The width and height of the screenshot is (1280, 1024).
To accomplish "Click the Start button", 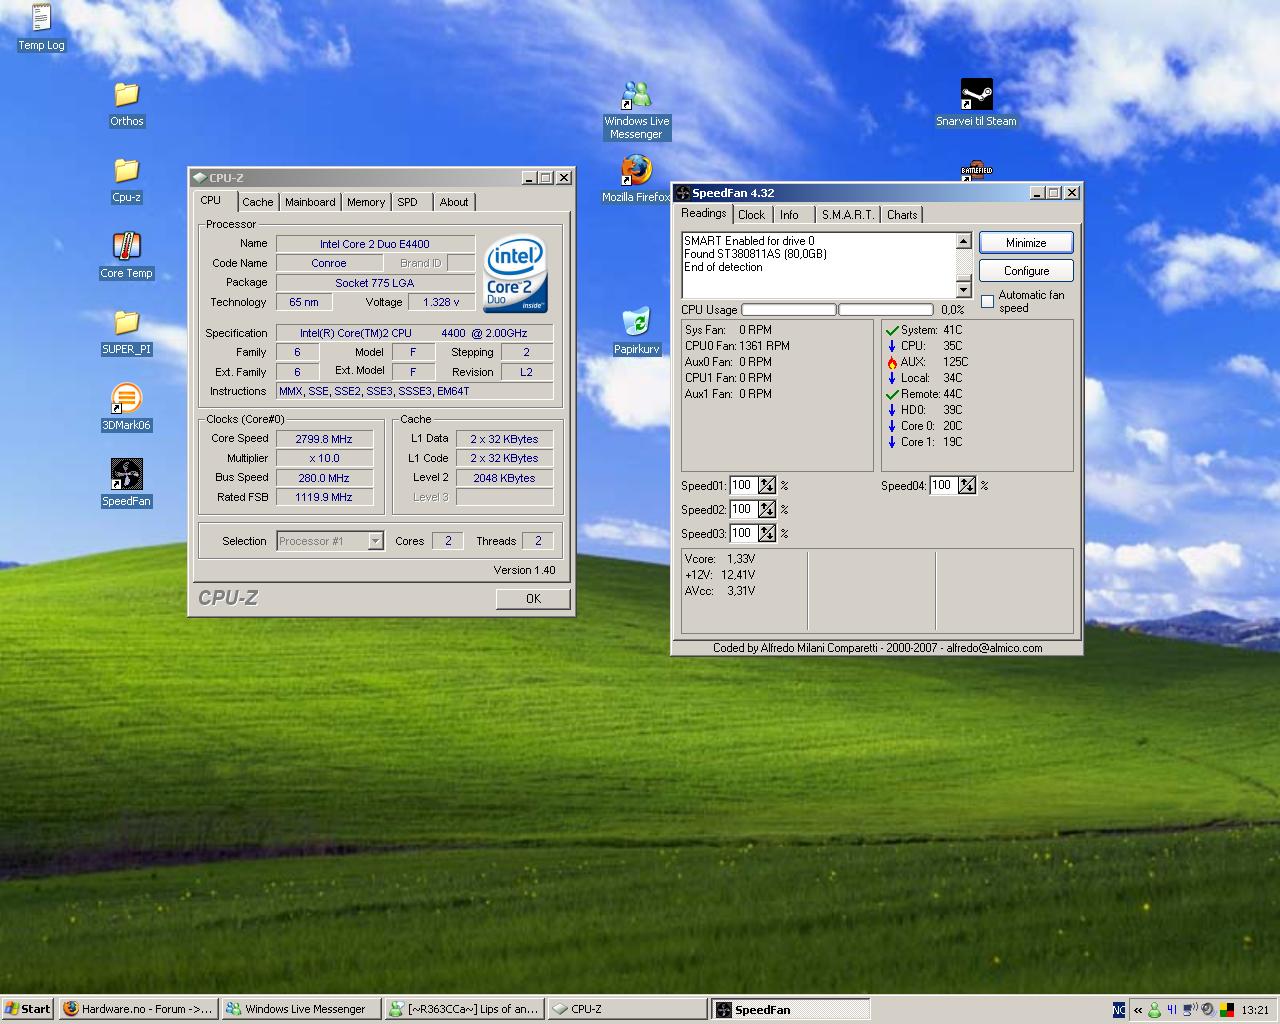I will 28,1009.
